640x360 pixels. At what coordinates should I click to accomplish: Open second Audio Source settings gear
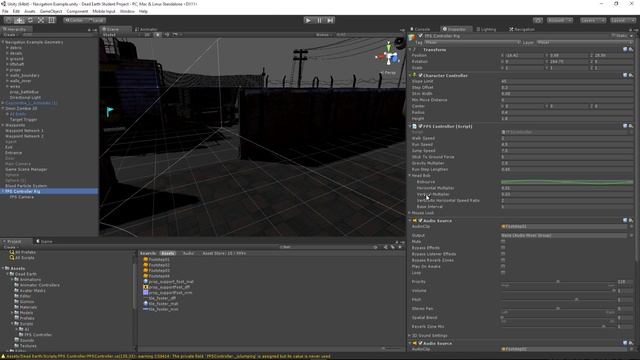(x=631, y=343)
